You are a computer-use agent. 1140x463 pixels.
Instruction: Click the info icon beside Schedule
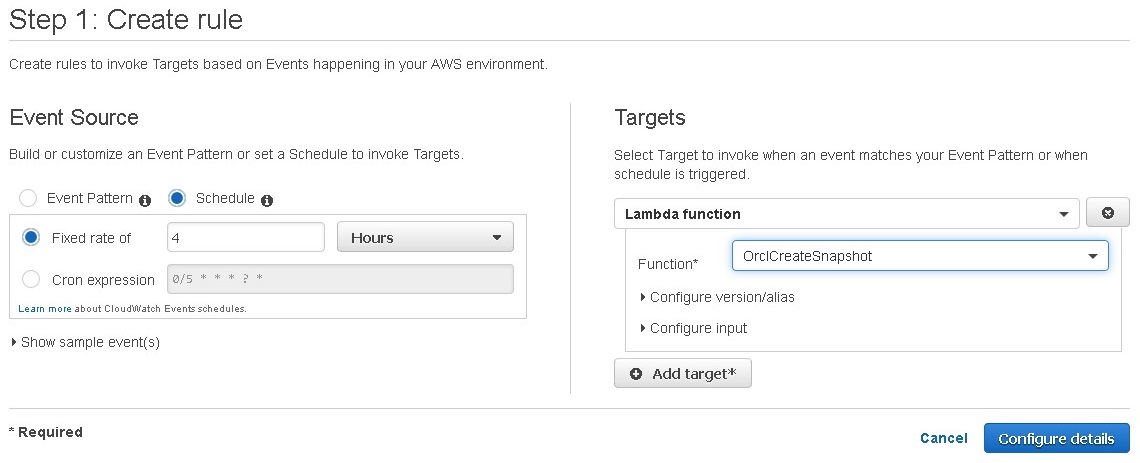coord(267,201)
